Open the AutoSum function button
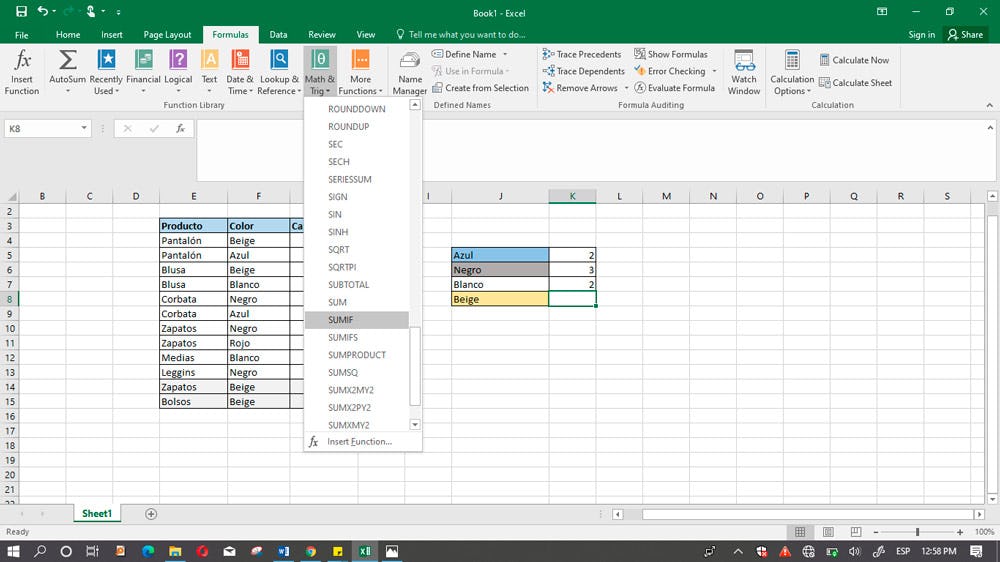Screen dimensions: 1000x562 [x=67, y=70]
